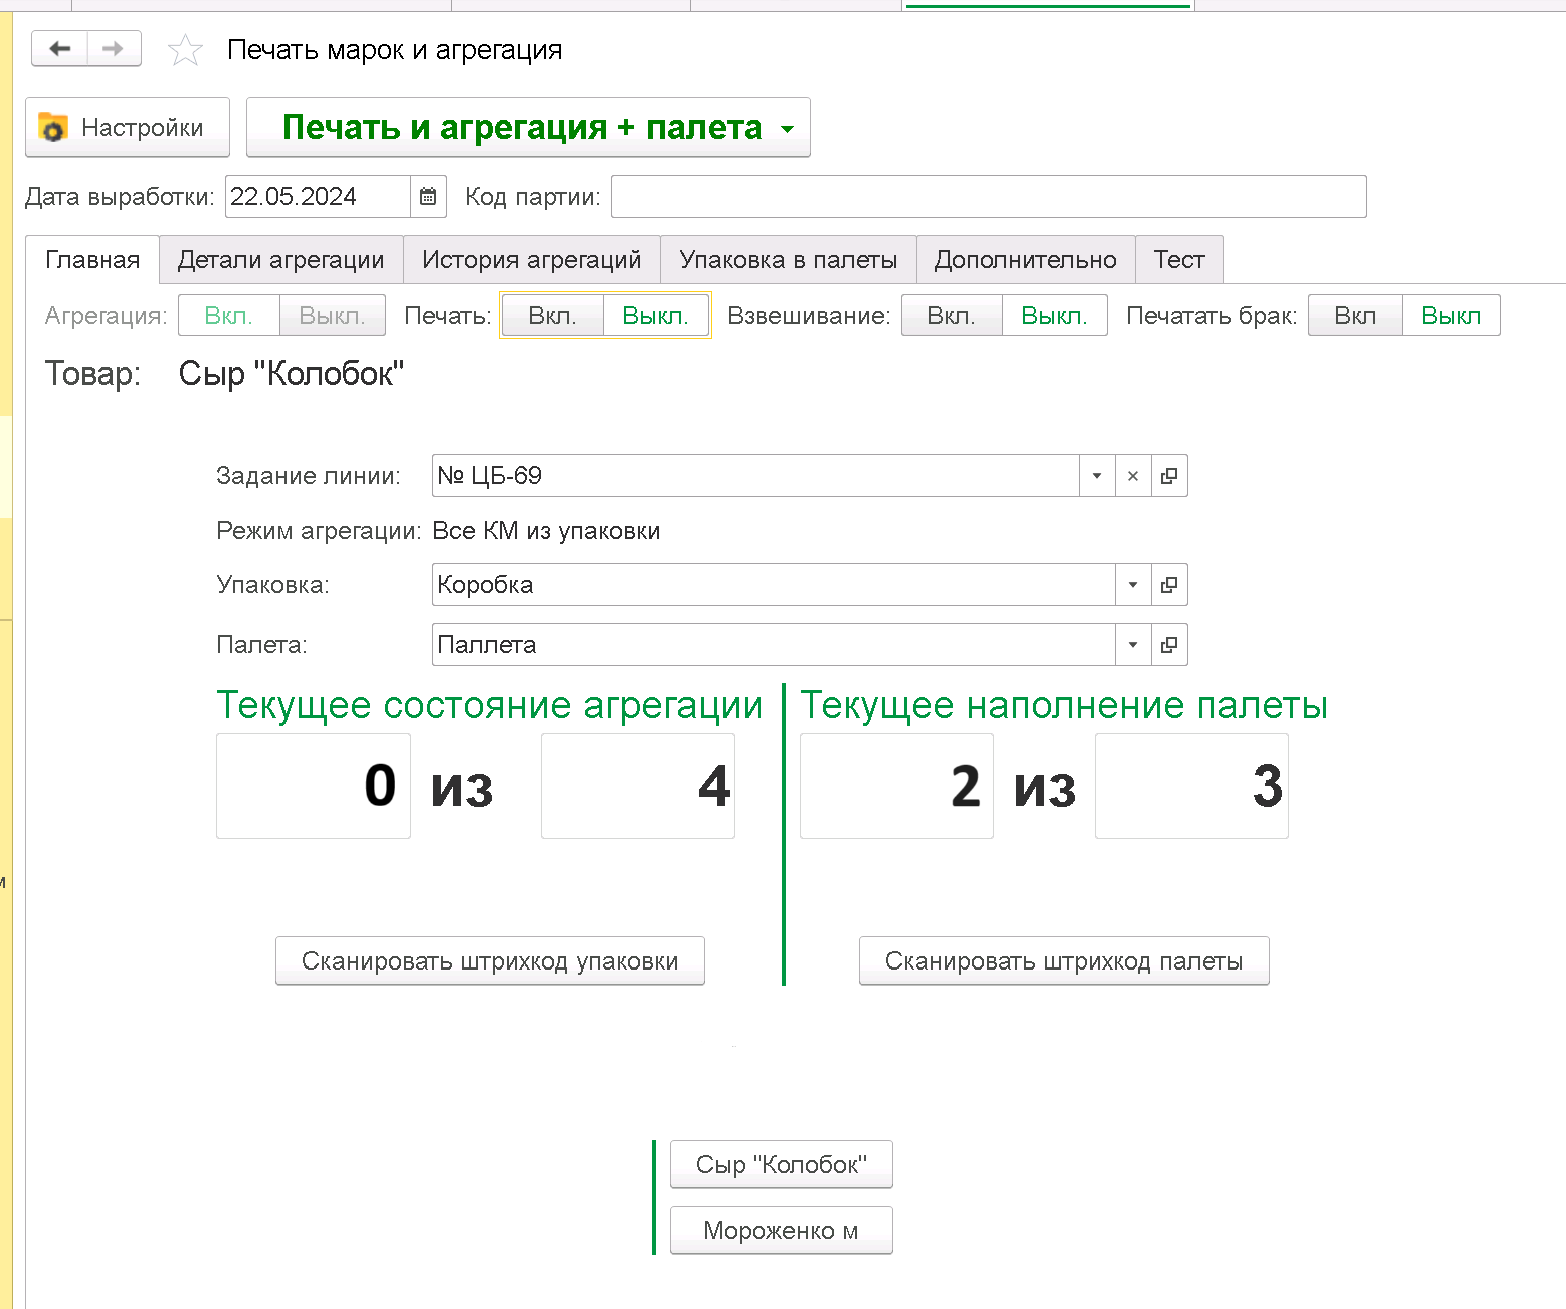1566x1309 pixels.
Task: Click Сканировать штрихкод палеты button
Action: click(x=1064, y=961)
